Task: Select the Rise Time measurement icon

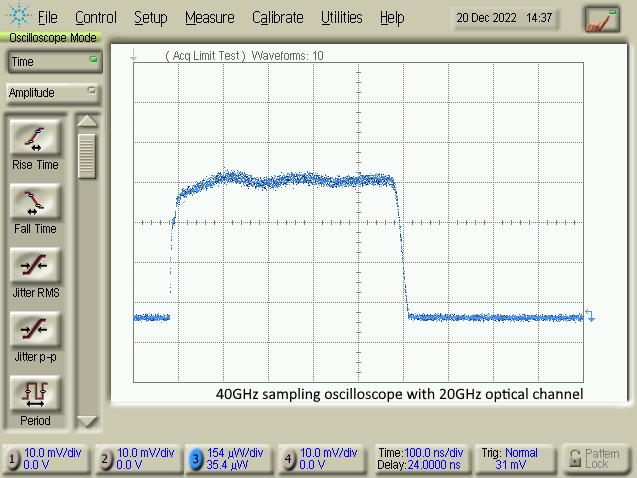Action: [35, 137]
